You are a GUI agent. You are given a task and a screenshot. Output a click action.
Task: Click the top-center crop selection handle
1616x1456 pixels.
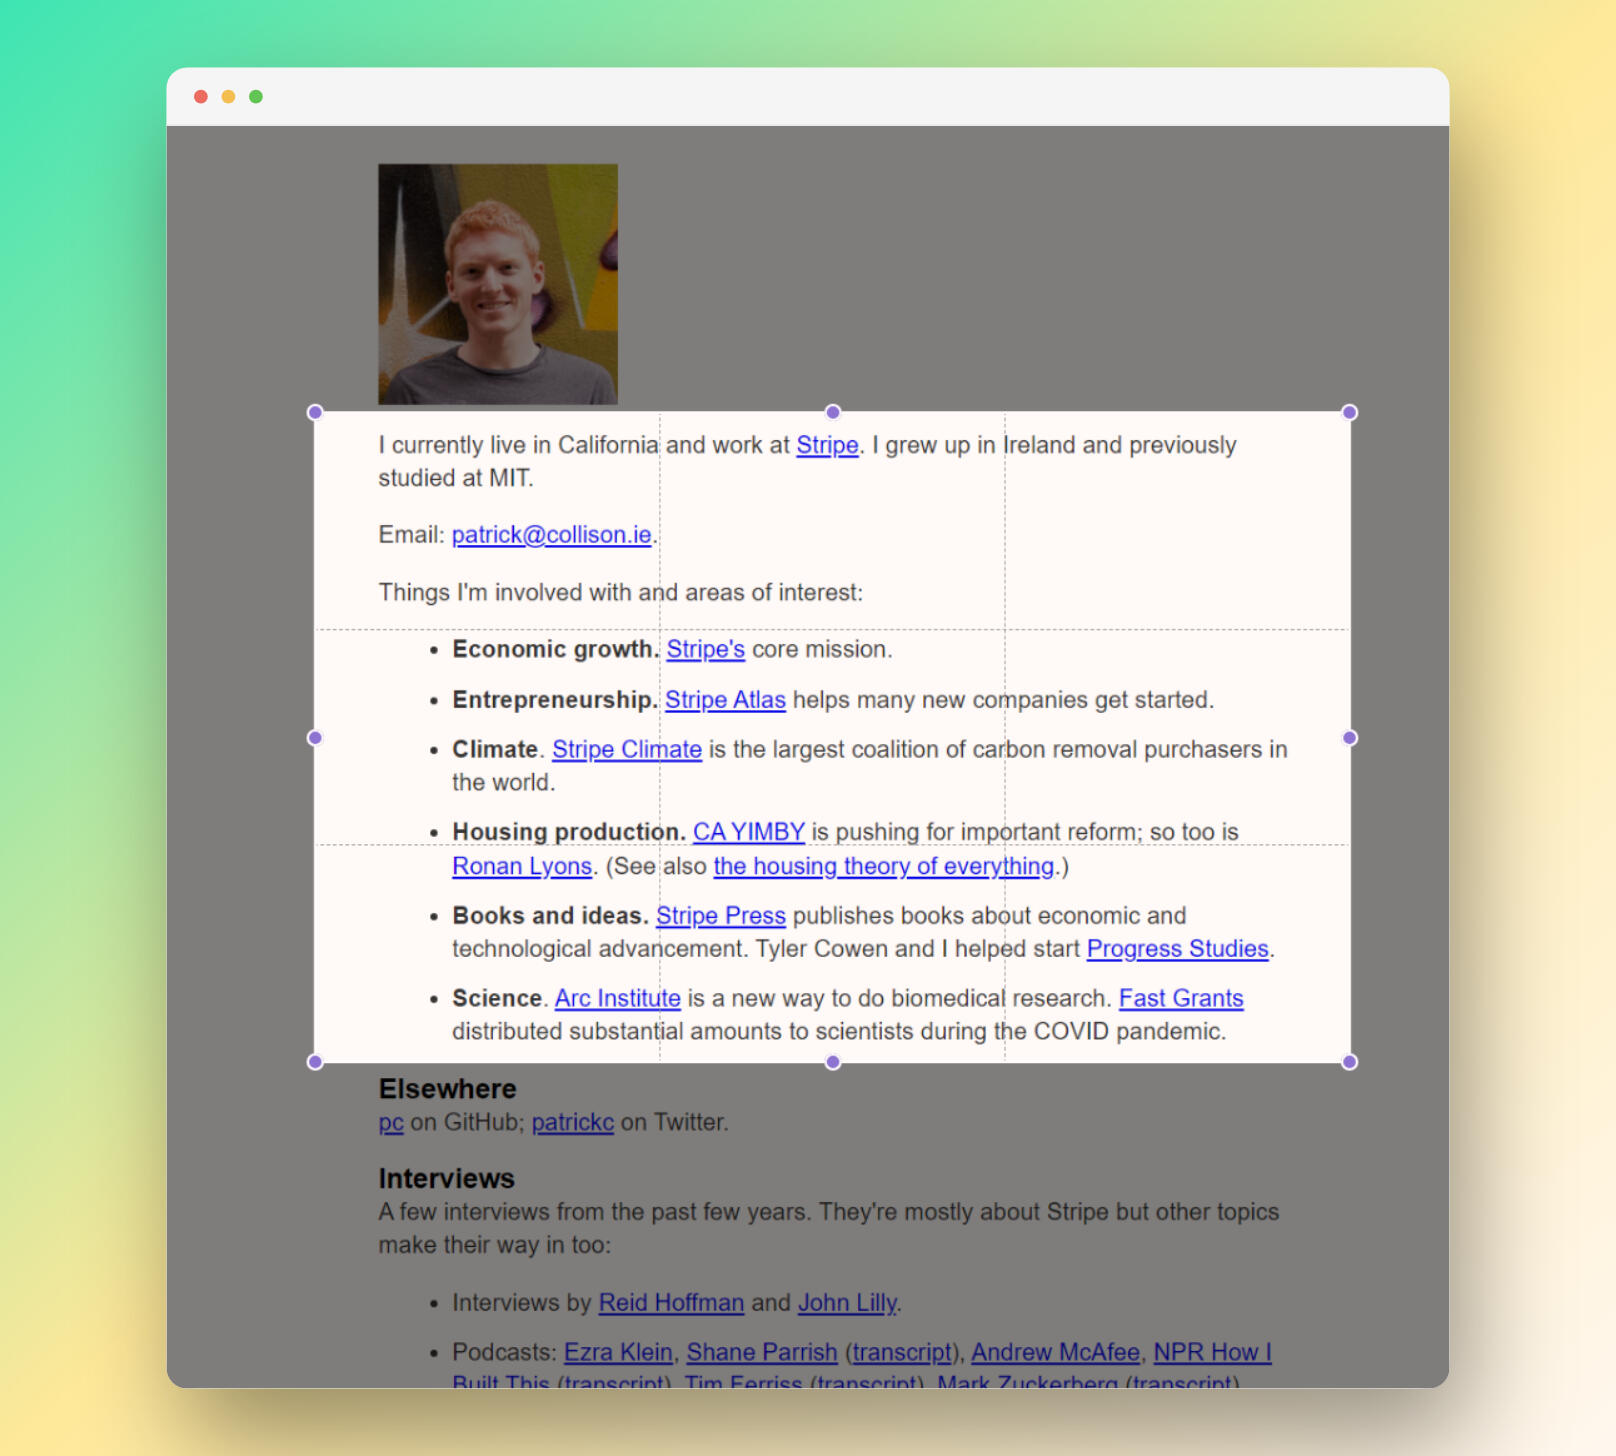[832, 412]
